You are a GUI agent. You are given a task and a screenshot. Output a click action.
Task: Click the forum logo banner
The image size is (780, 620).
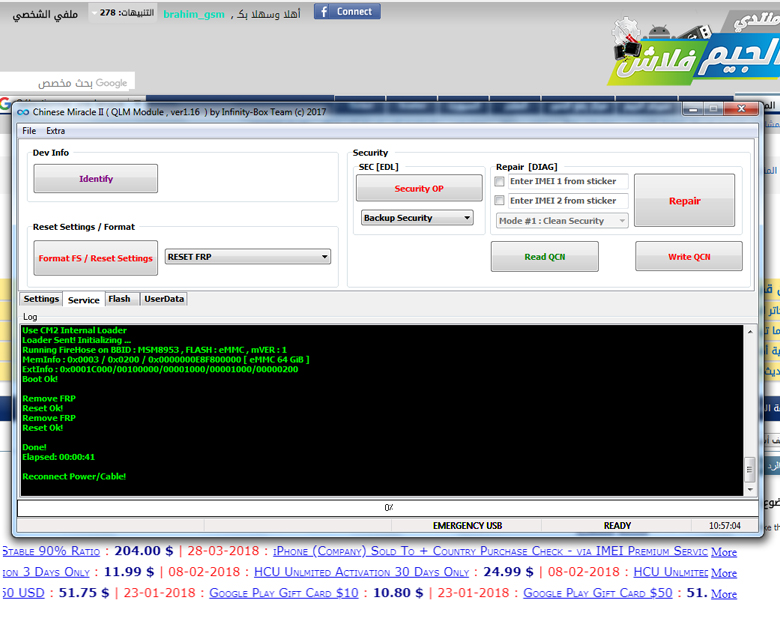click(694, 50)
